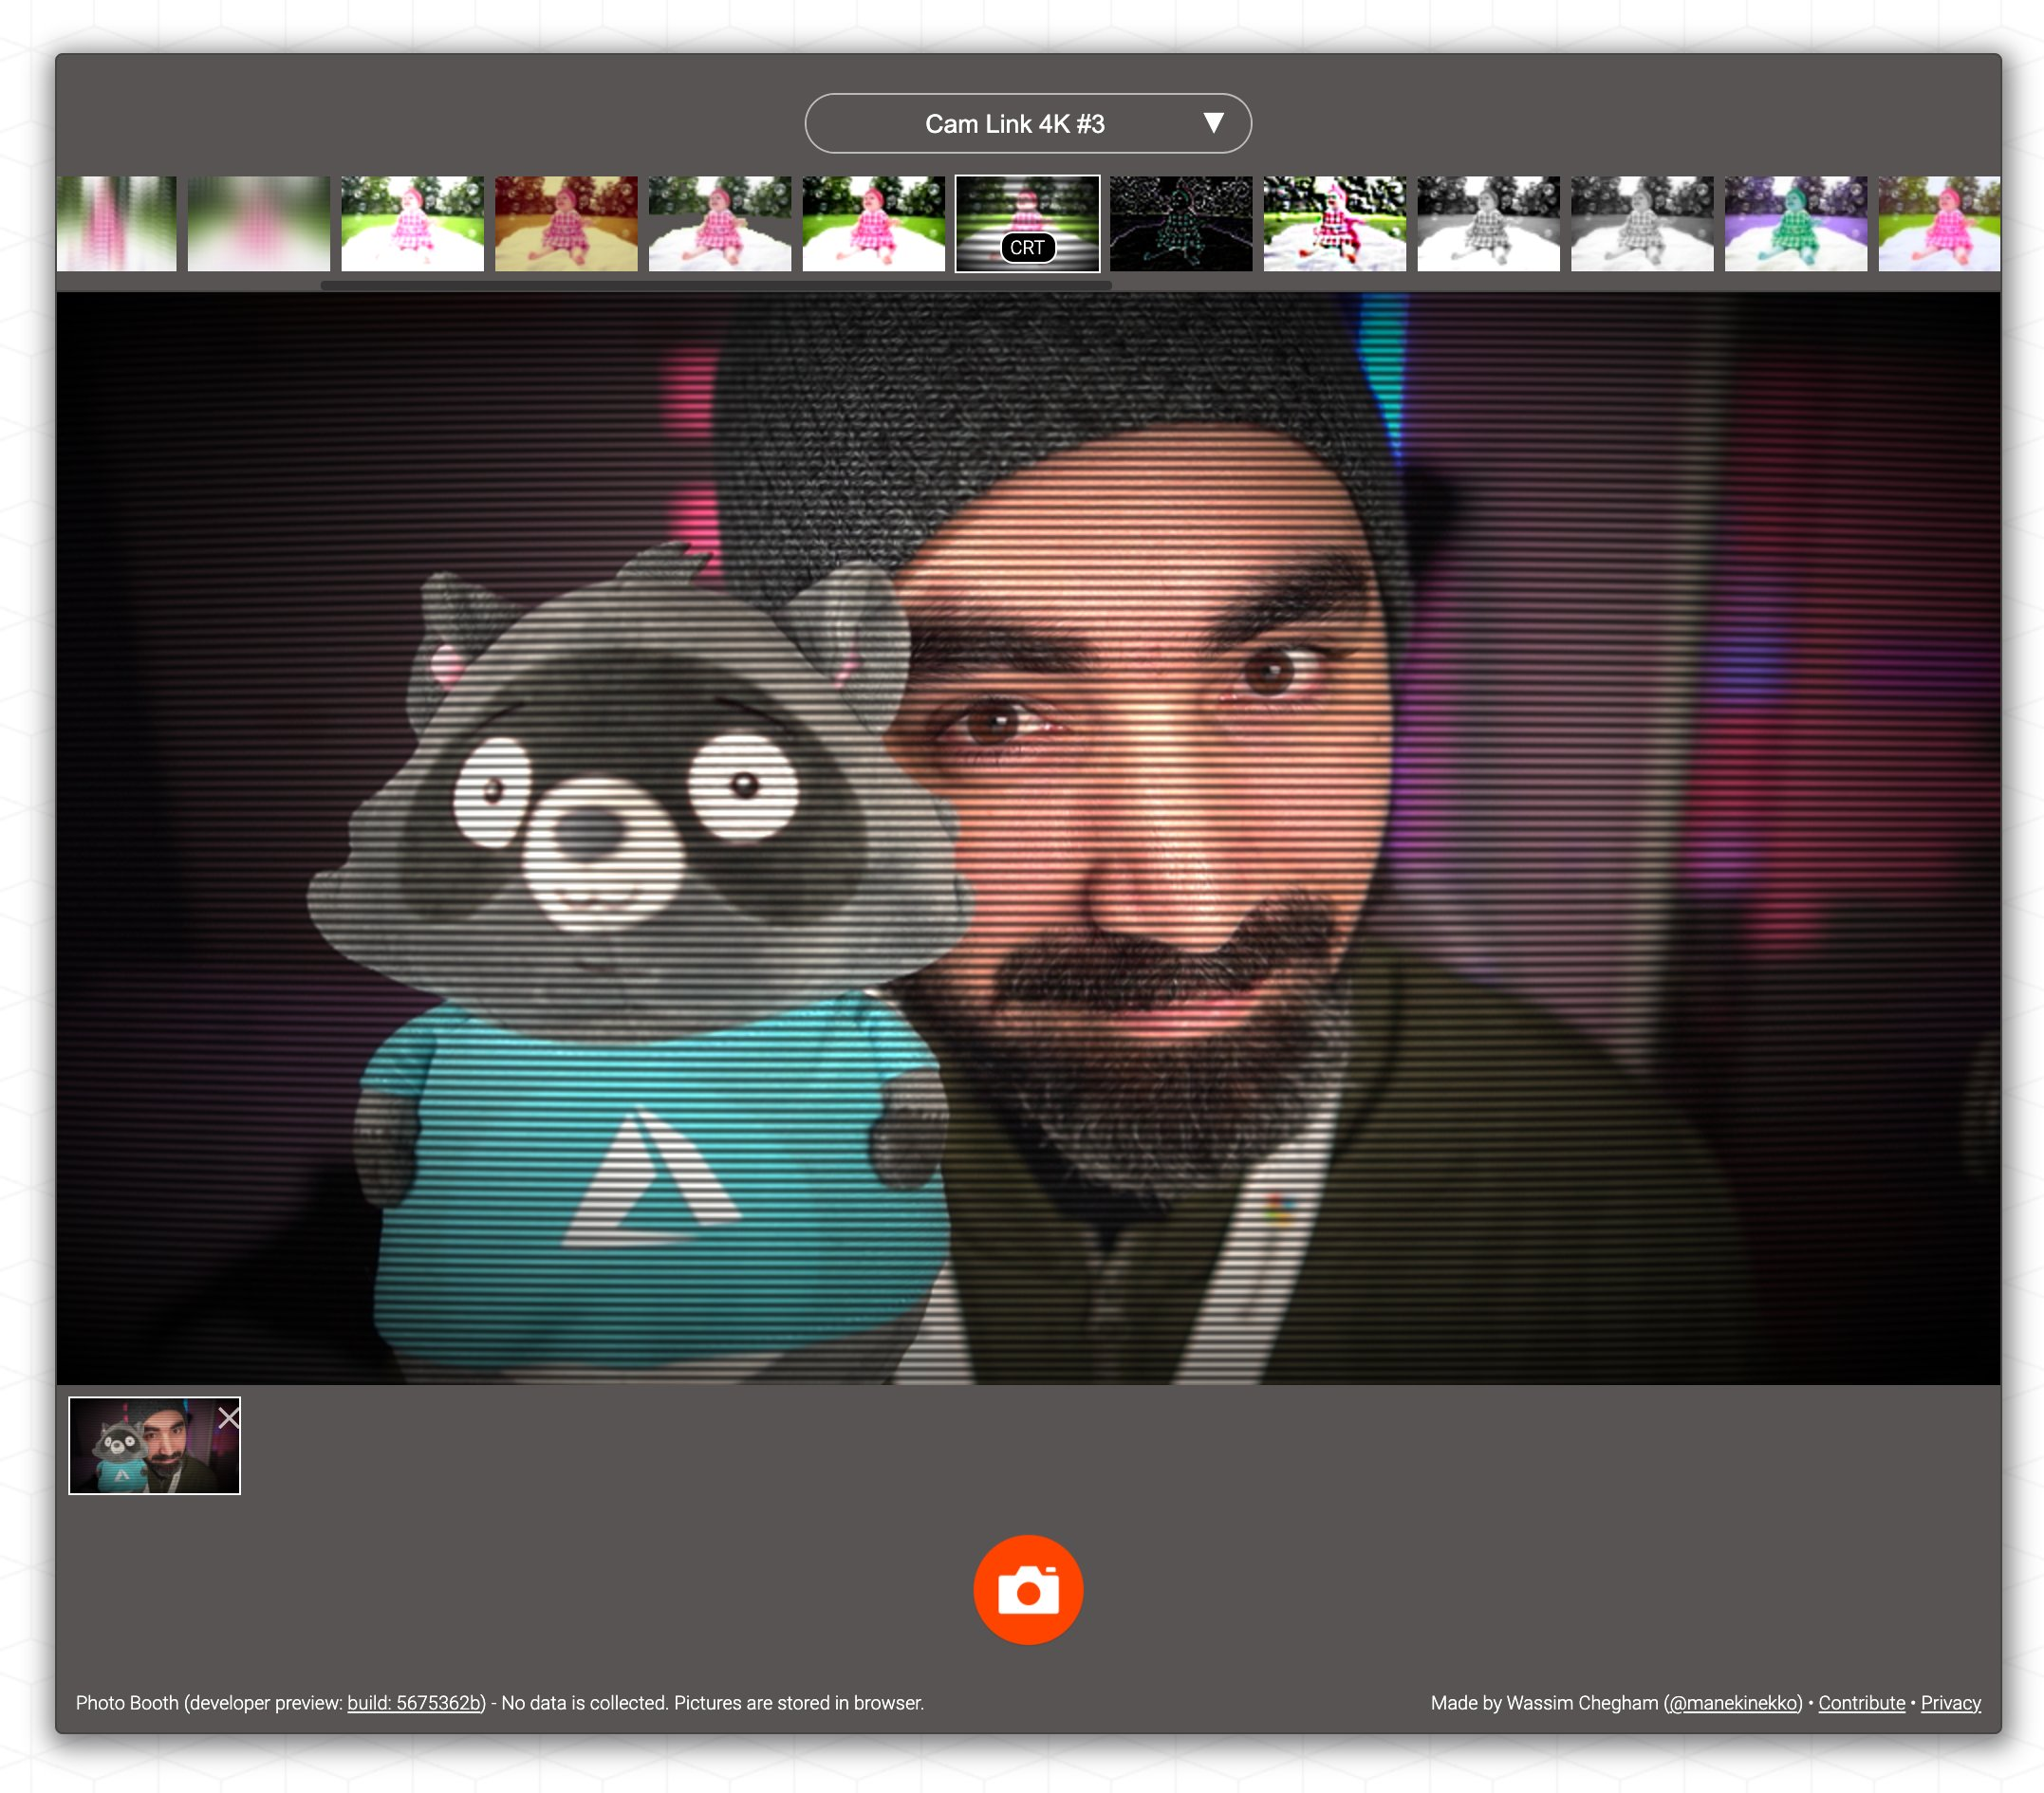Apply the high-contrast posterized filter thumbnail
Screen dimensions: 2044x1793
point(1334,224)
